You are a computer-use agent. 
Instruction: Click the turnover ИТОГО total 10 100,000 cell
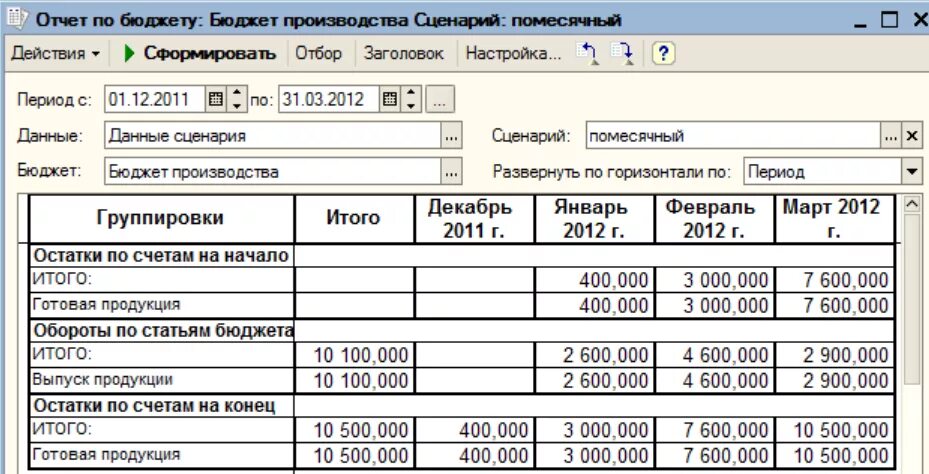(354, 354)
